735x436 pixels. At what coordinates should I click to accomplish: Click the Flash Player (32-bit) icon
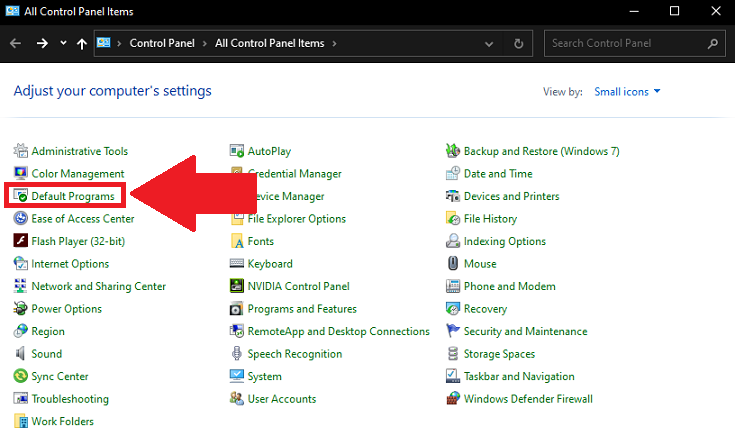pos(21,242)
